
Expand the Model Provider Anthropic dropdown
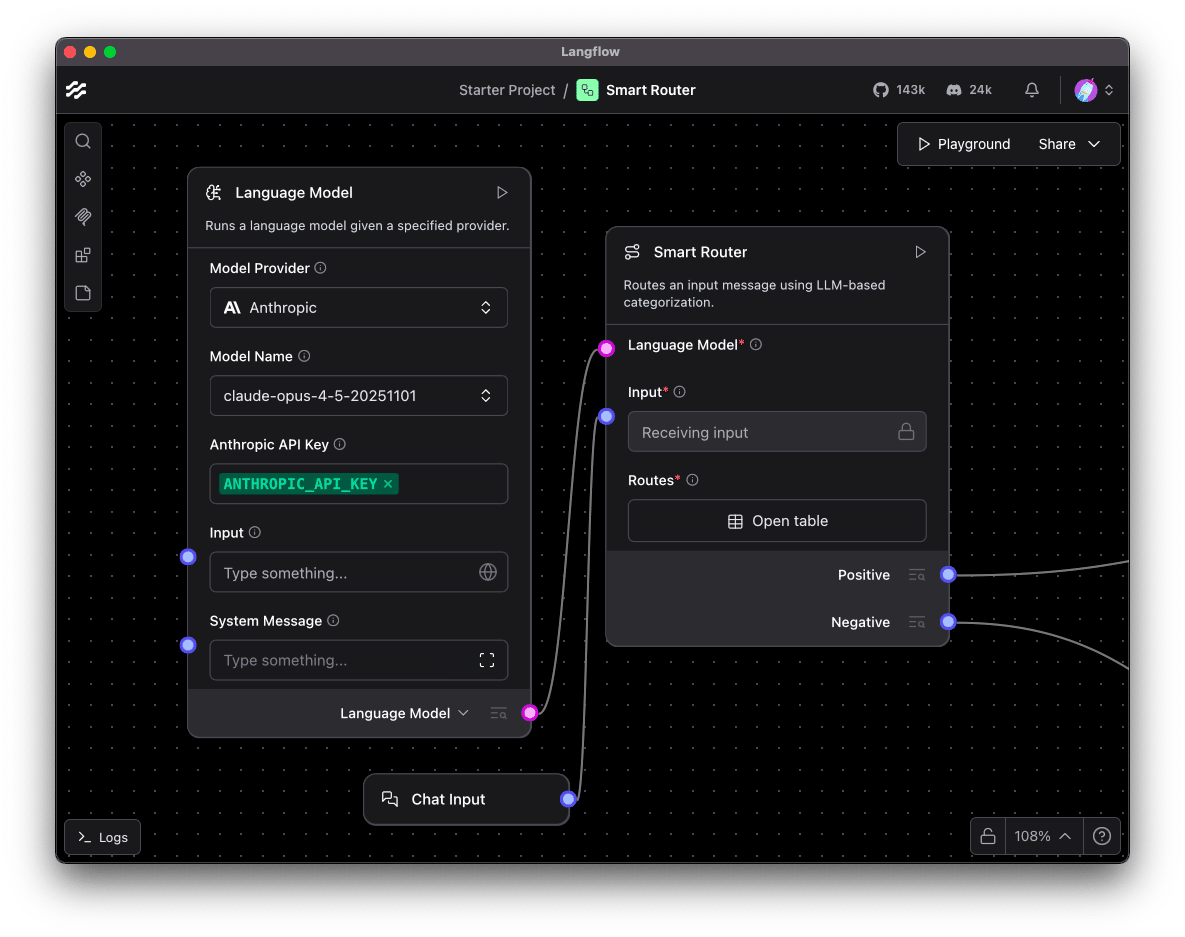point(358,308)
